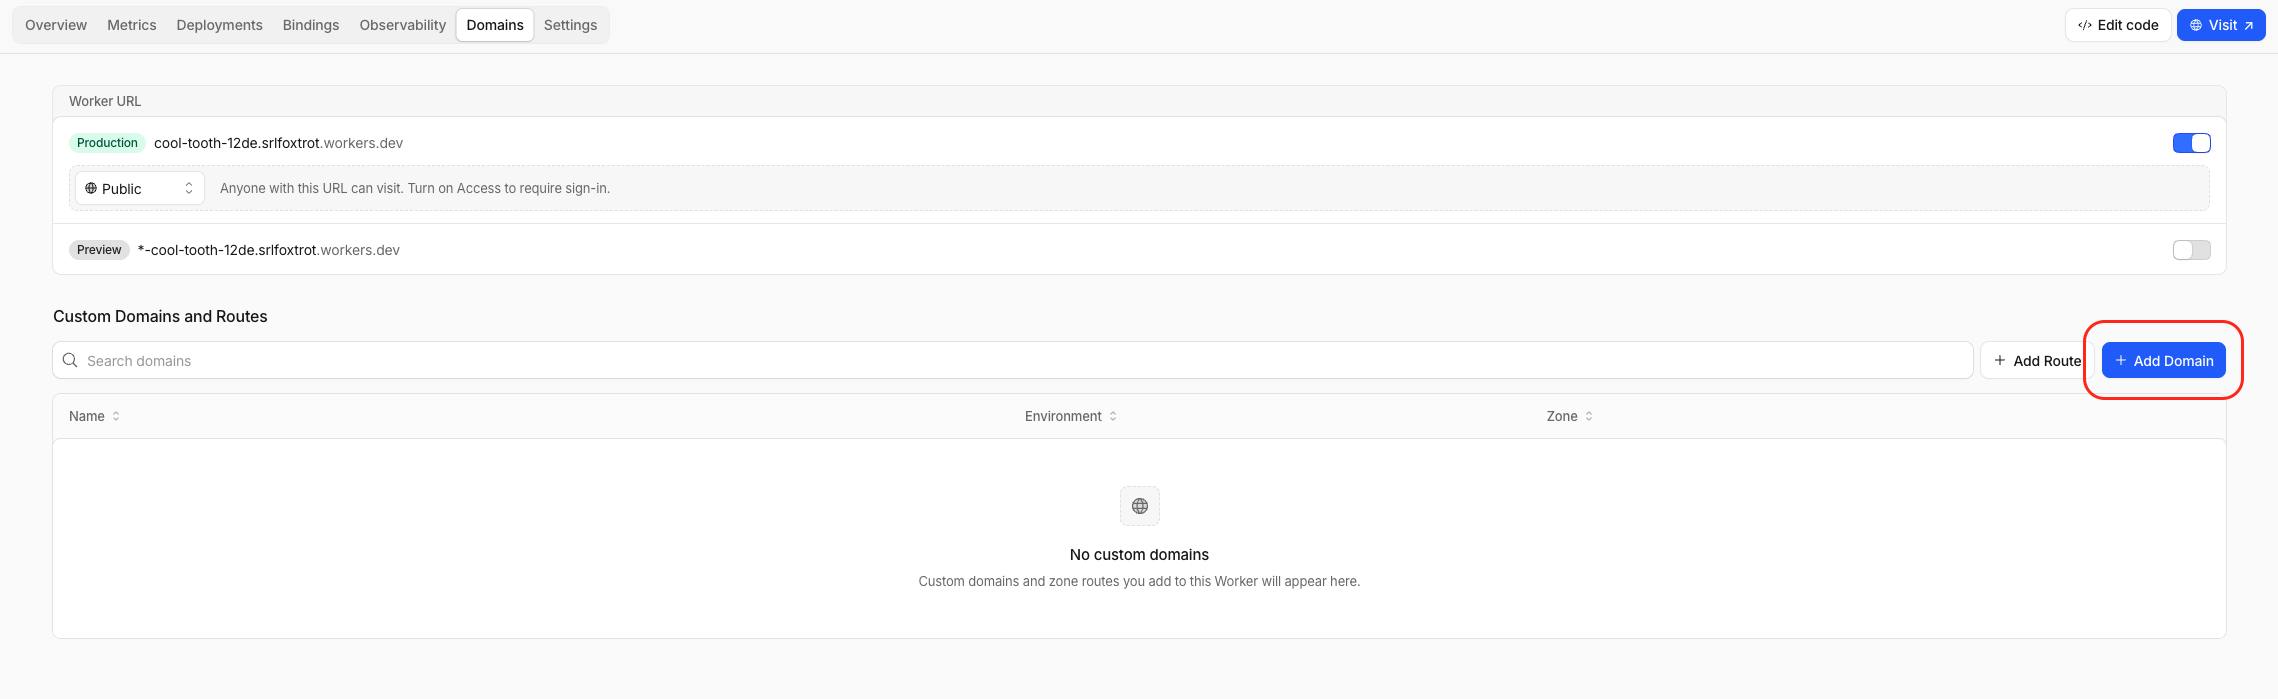The height and width of the screenshot is (699, 2278).
Task: Click the globe icon above No custom domains
Action: 1140,506
